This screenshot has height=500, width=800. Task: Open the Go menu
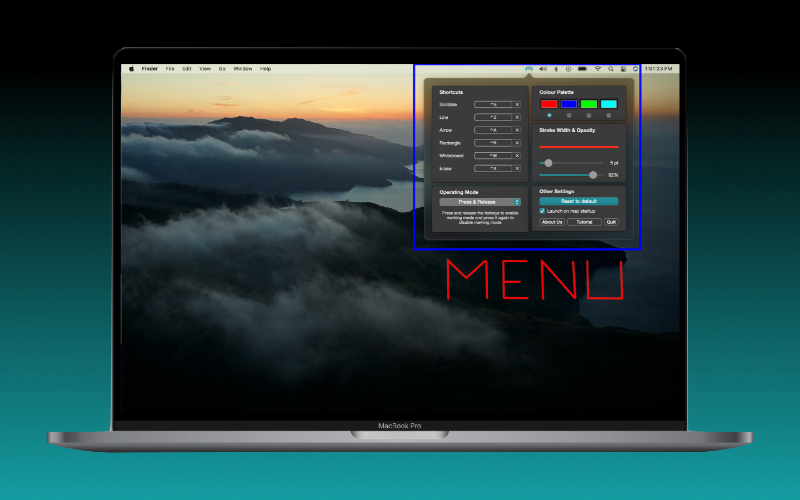[x=222, y=68]
